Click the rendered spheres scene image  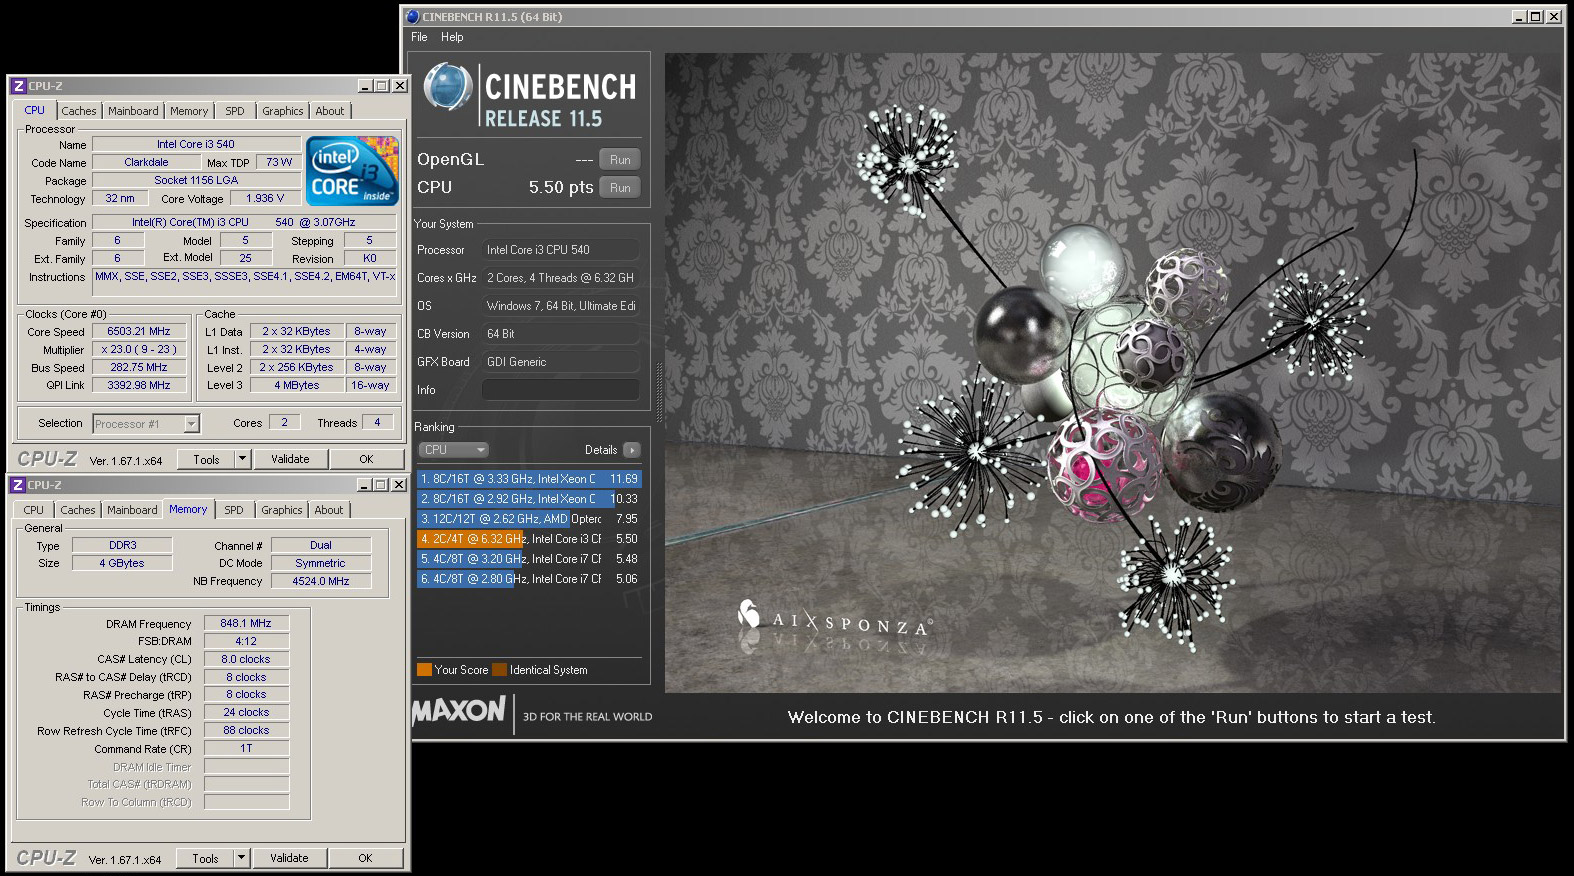tap(1112, 373)
